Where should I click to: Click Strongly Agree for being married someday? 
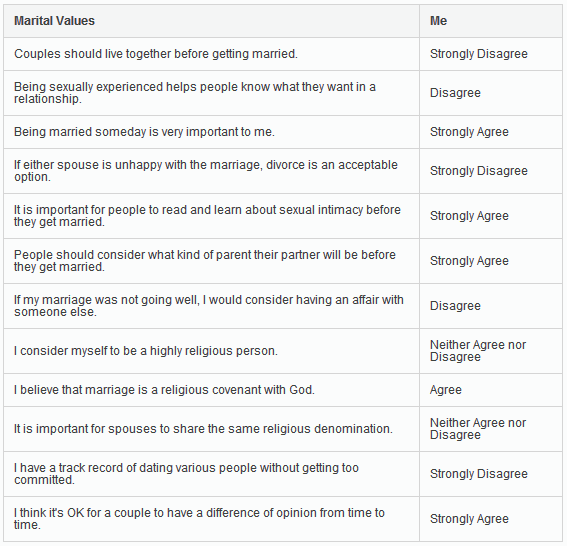(469, 132)
